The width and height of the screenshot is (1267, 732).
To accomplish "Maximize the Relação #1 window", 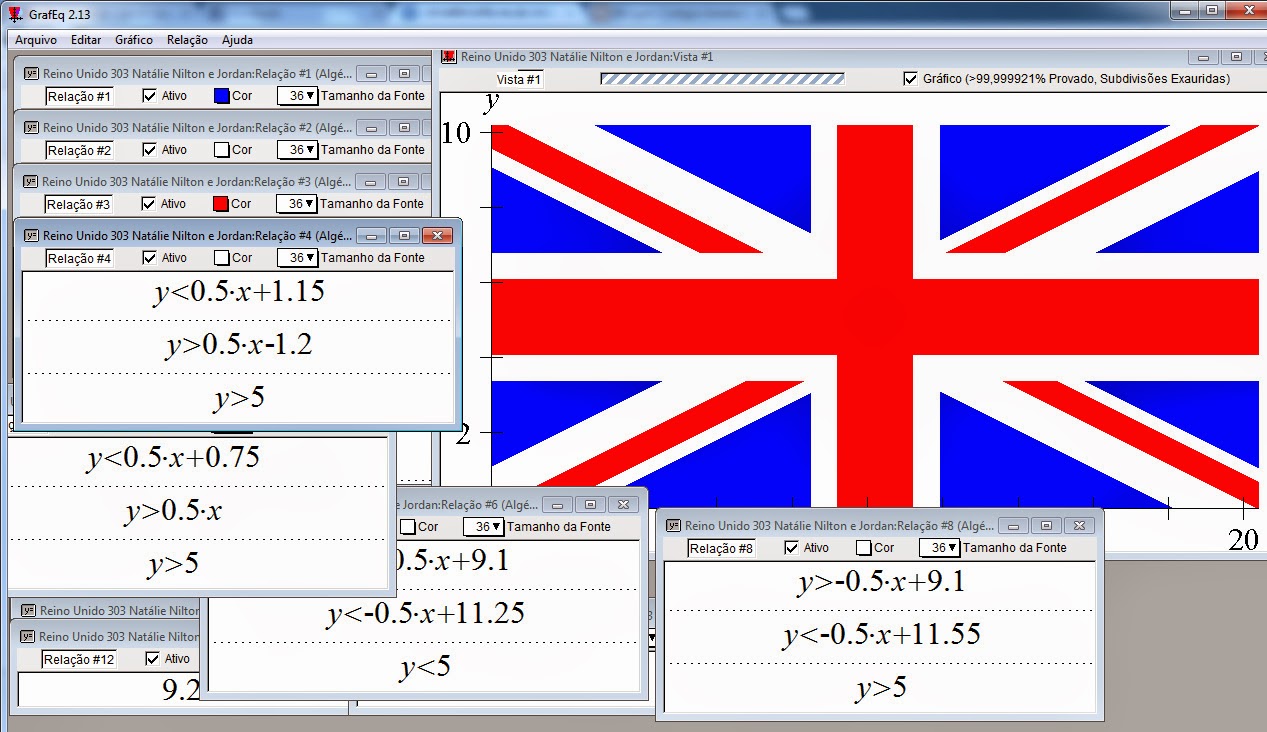I will coord(404,73).
